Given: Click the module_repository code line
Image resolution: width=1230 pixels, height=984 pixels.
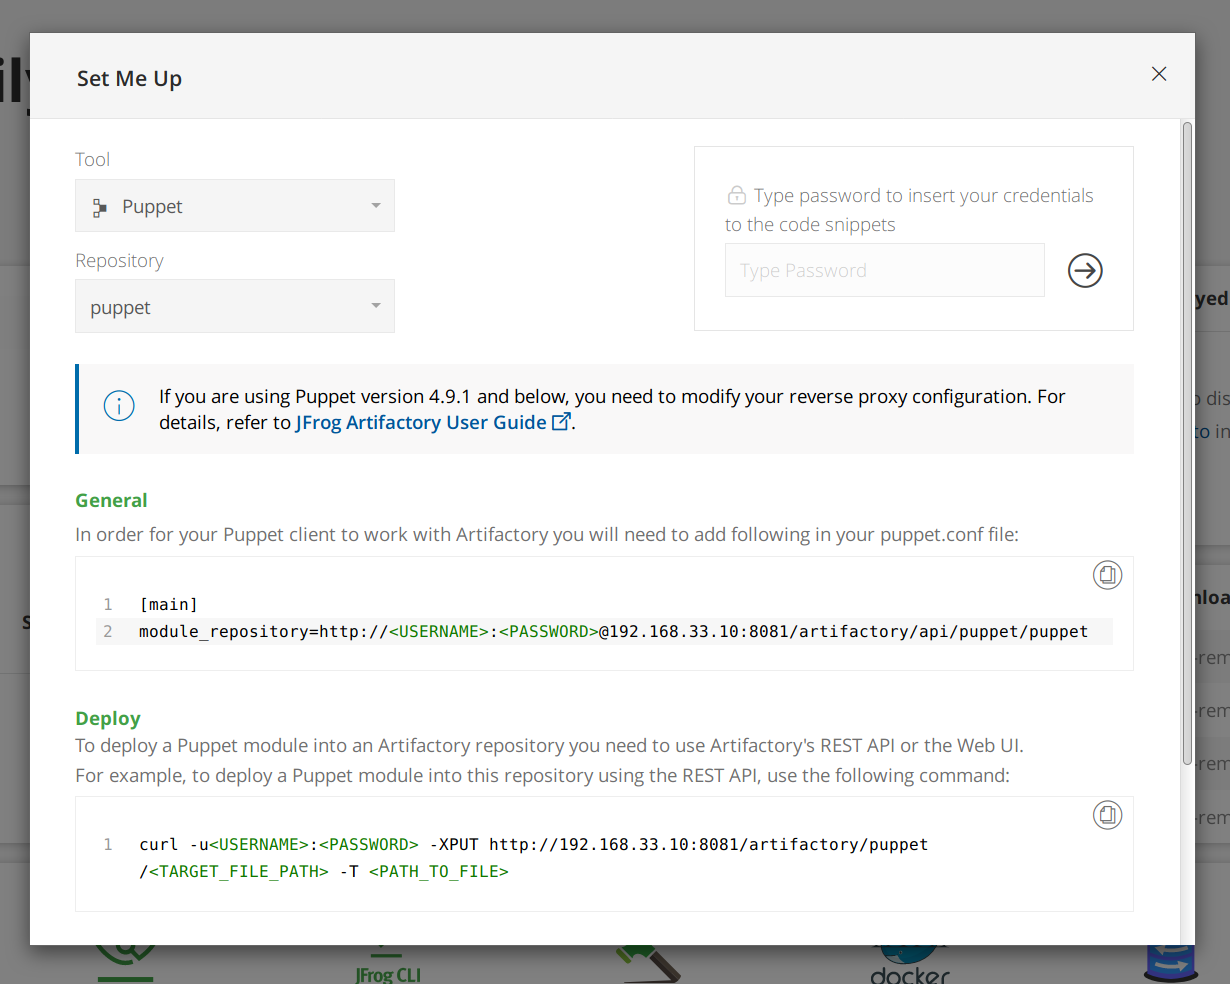Looking at the screenshot, I should tap(613, 631).
